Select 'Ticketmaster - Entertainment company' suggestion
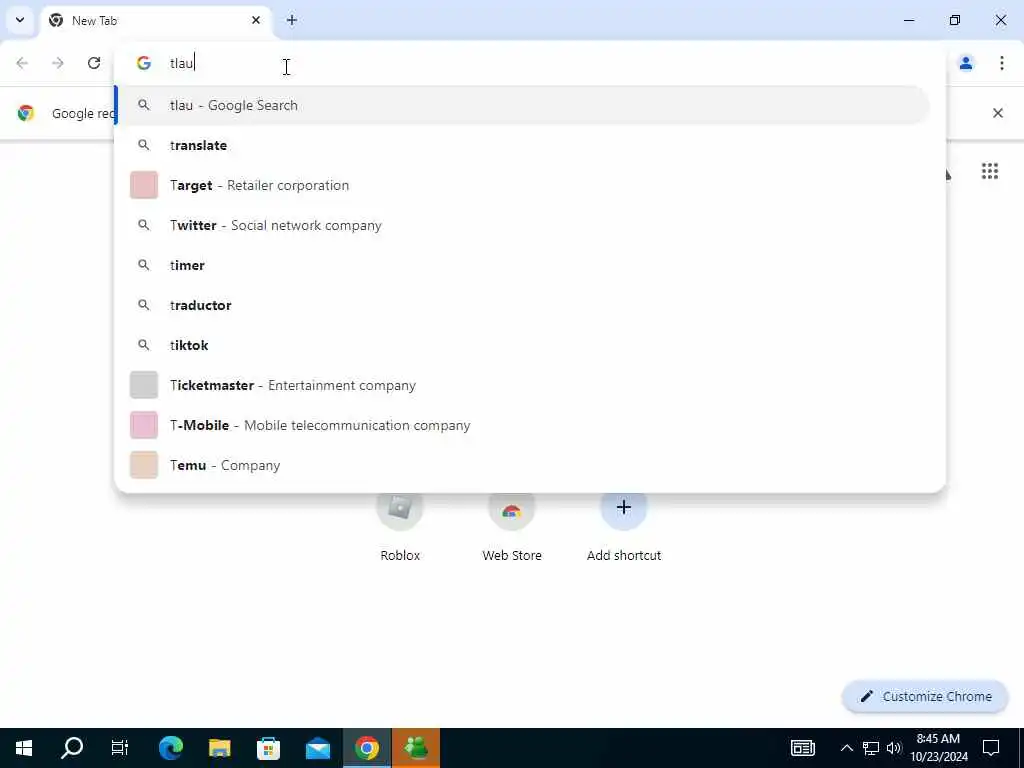This screenshot has width=1024, height=768. [x=522, y=385]
